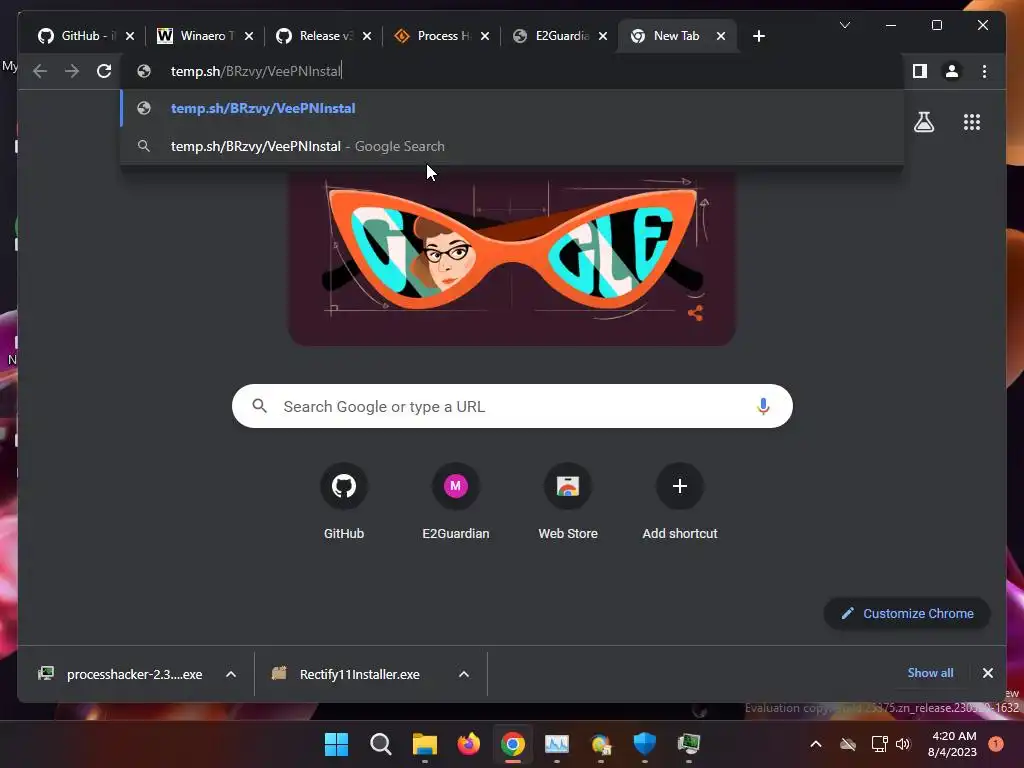Open File Explorer from the taskbar

424,744
